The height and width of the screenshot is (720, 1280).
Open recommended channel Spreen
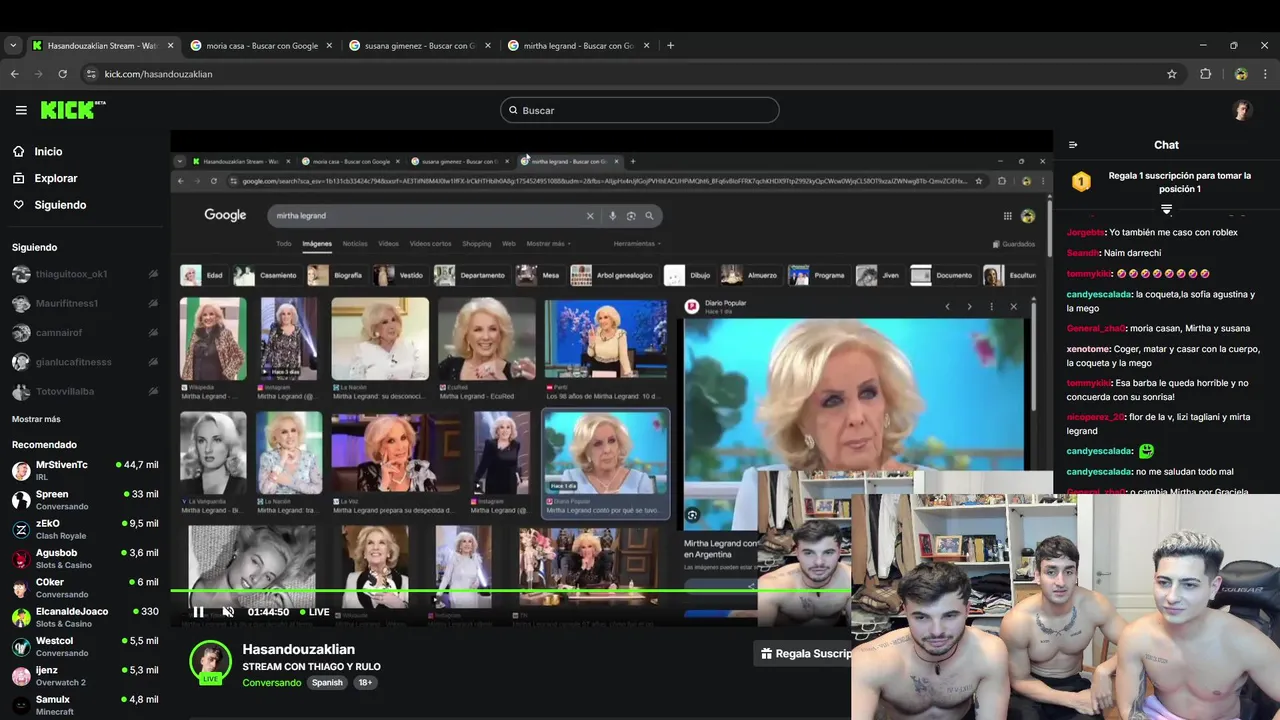(x=84, y=500)
